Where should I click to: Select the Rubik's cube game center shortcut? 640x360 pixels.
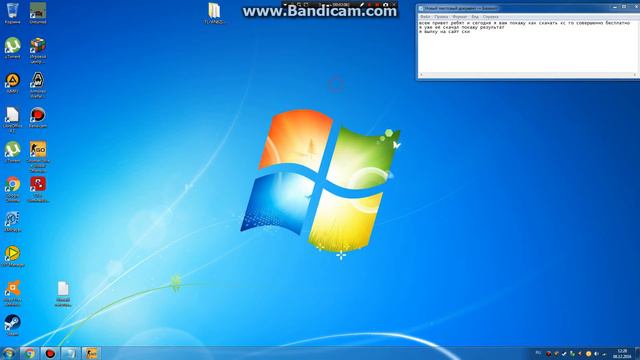coord(38,51)
